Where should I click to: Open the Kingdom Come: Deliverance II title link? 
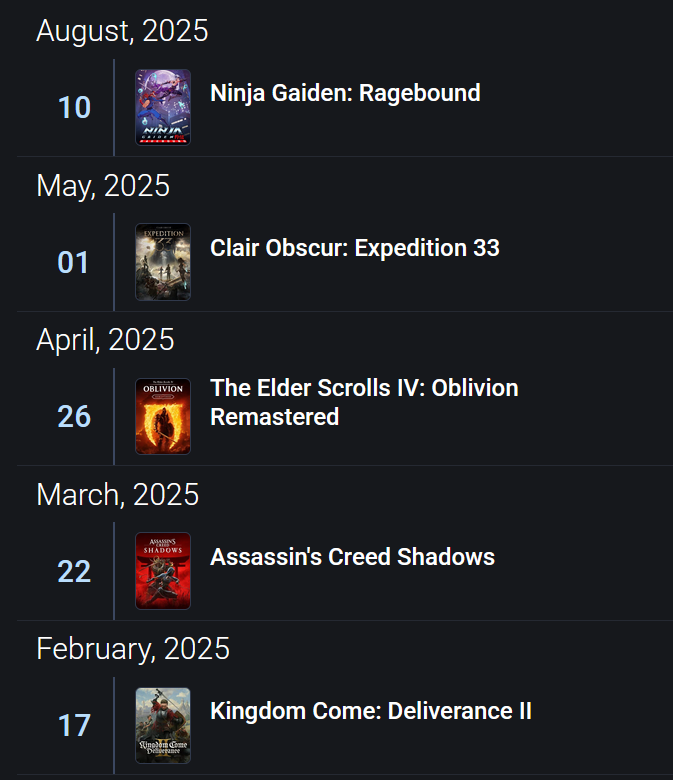coord(371,711)
